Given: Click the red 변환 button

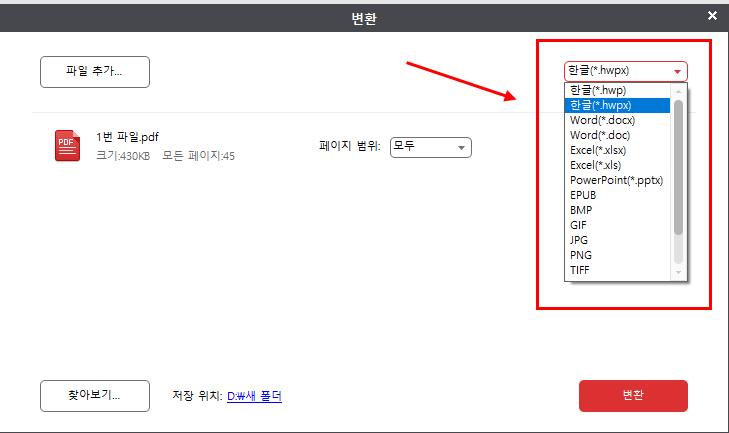Looking at the screenshot, I should tap(633, 396).
